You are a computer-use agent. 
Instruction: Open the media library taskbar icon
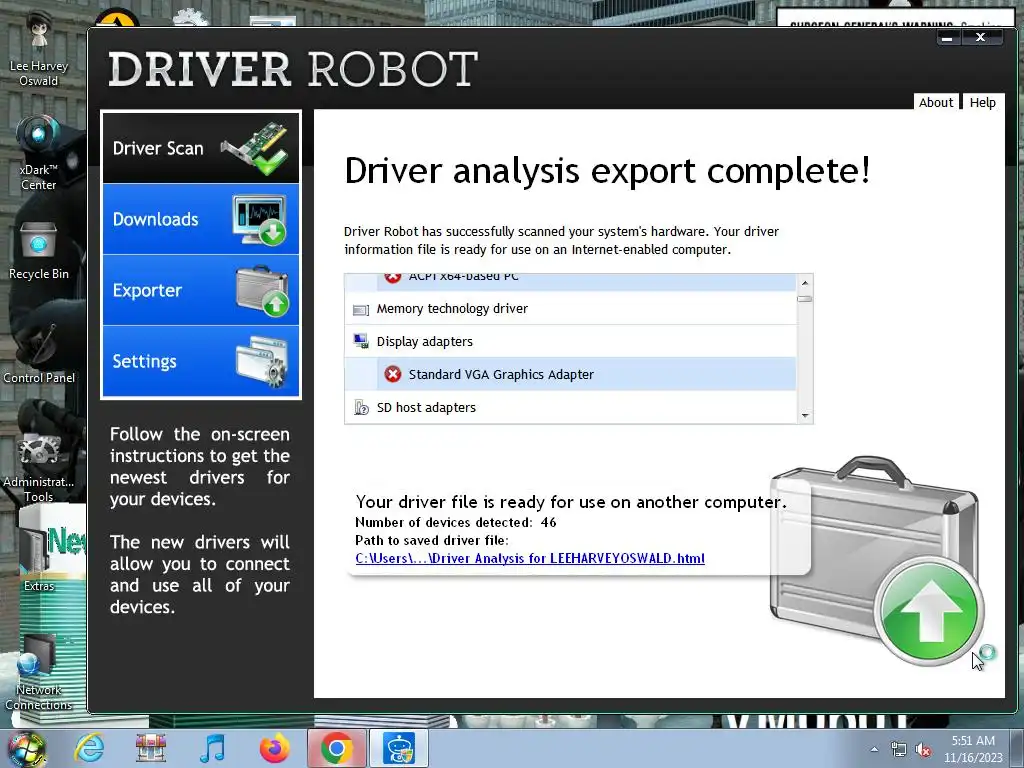(x=151, y=748)
